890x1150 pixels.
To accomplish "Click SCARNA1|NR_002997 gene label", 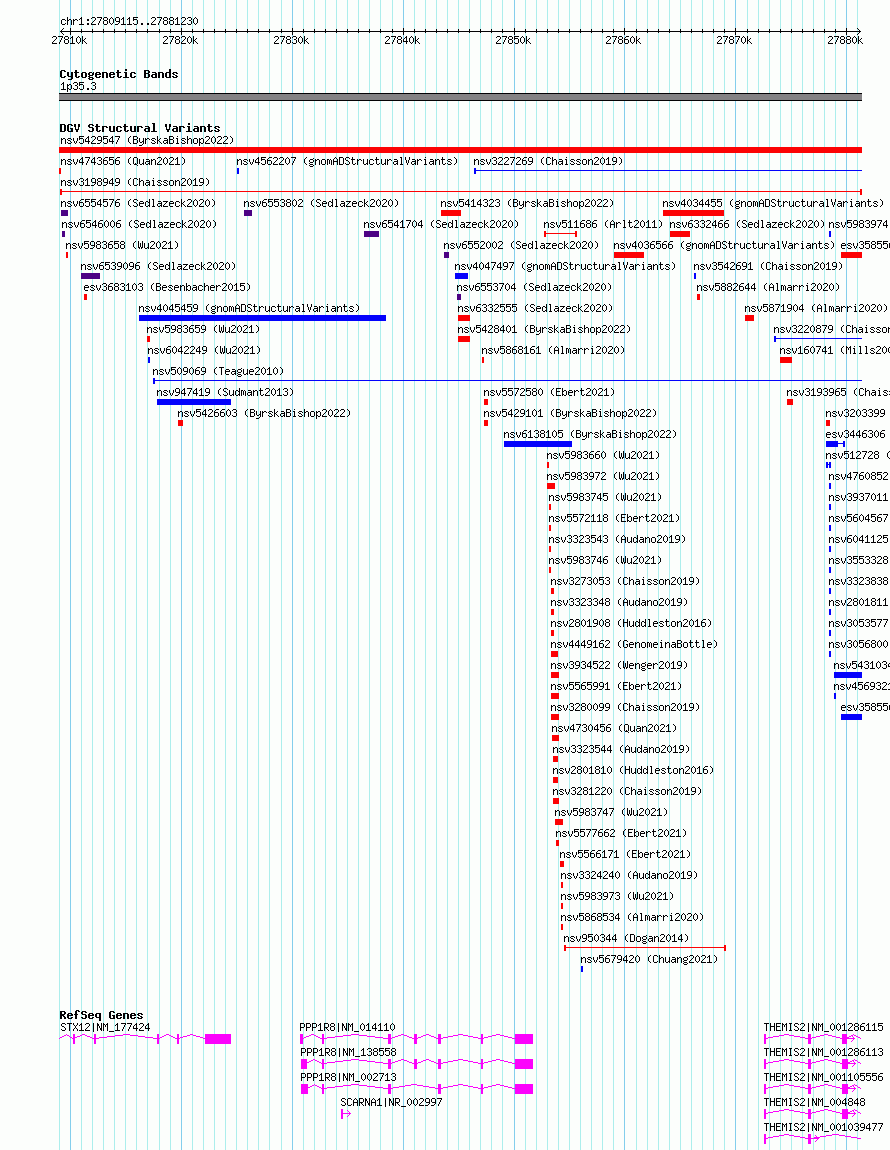I will (x=391, y=1102).
